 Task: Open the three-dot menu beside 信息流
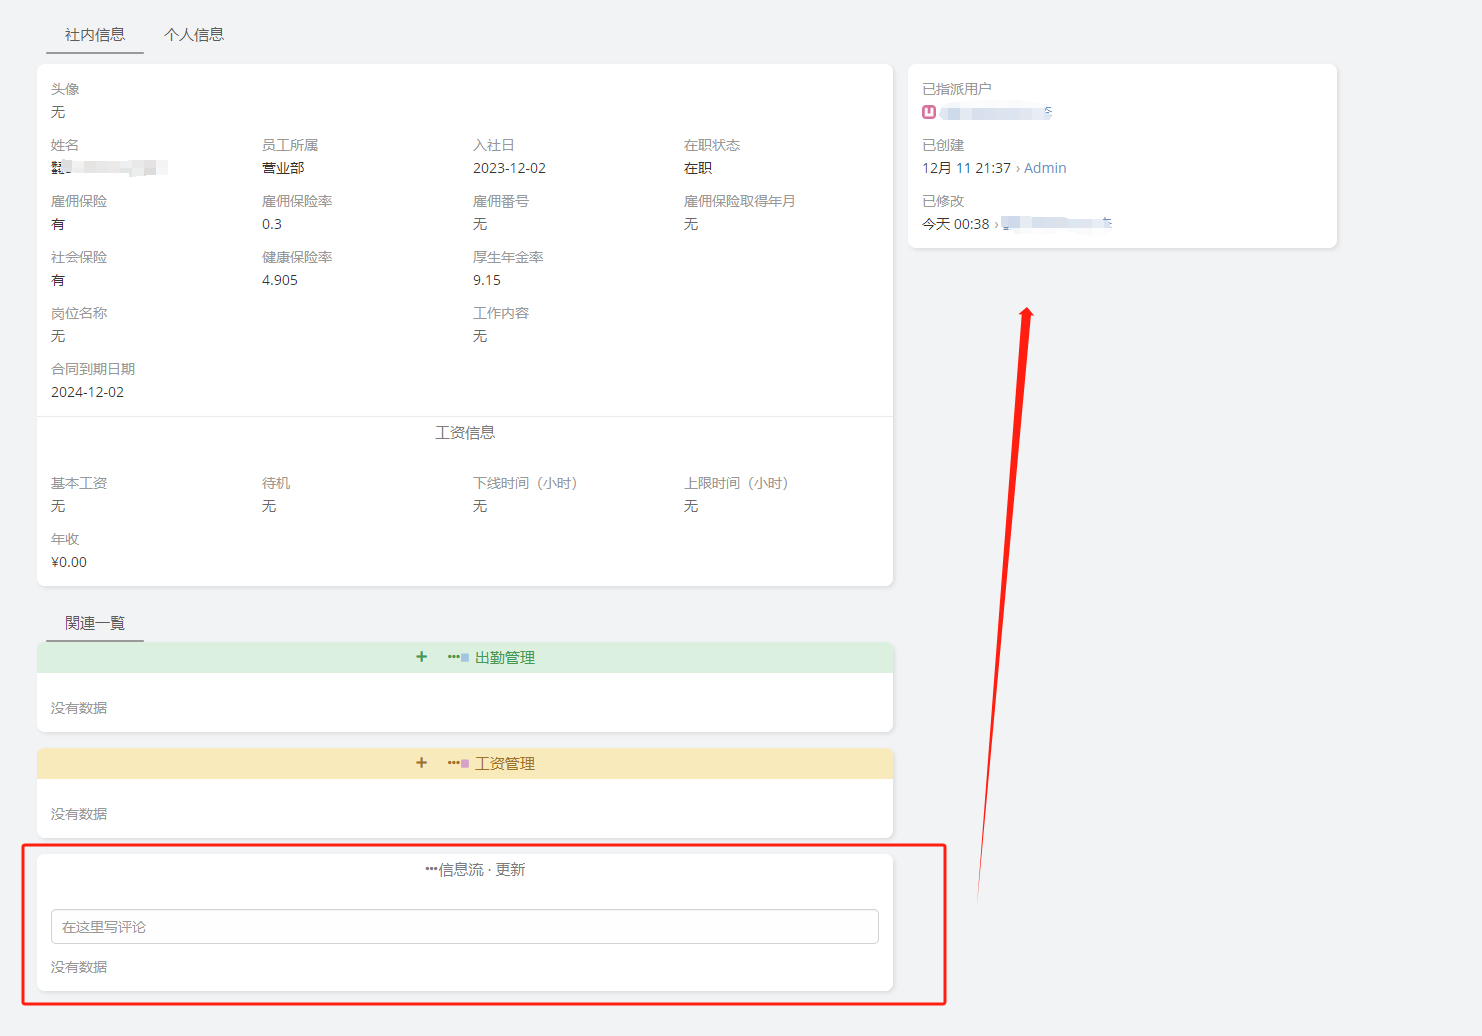click(431, 869)
